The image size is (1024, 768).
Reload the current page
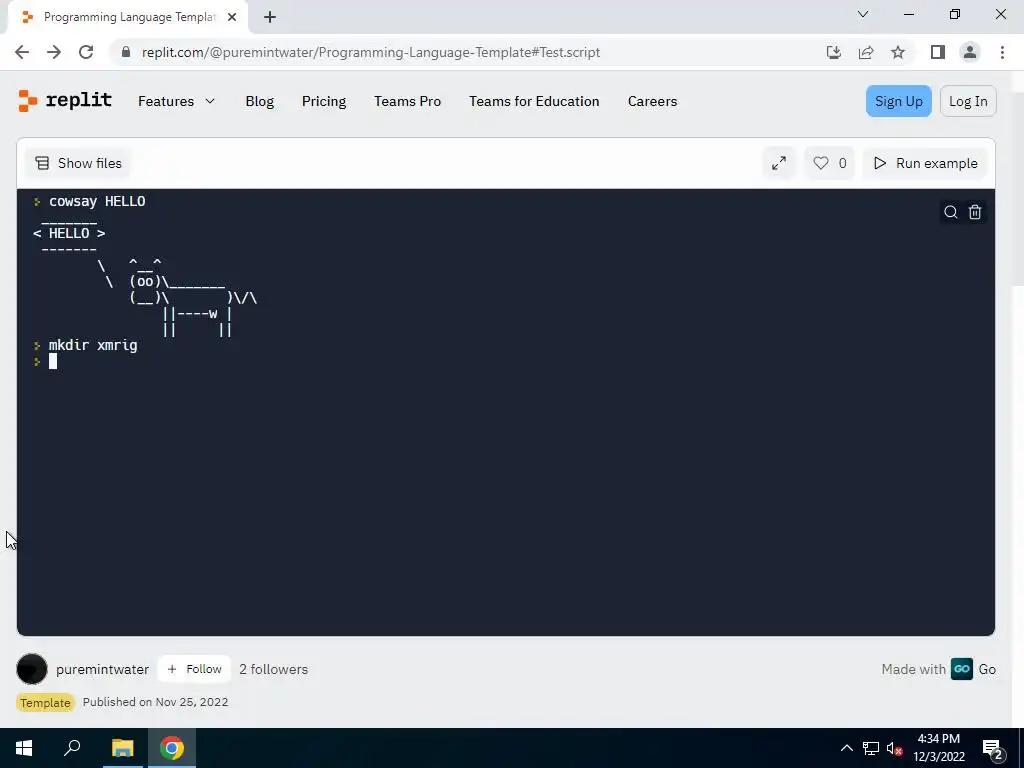pos(86,52)
